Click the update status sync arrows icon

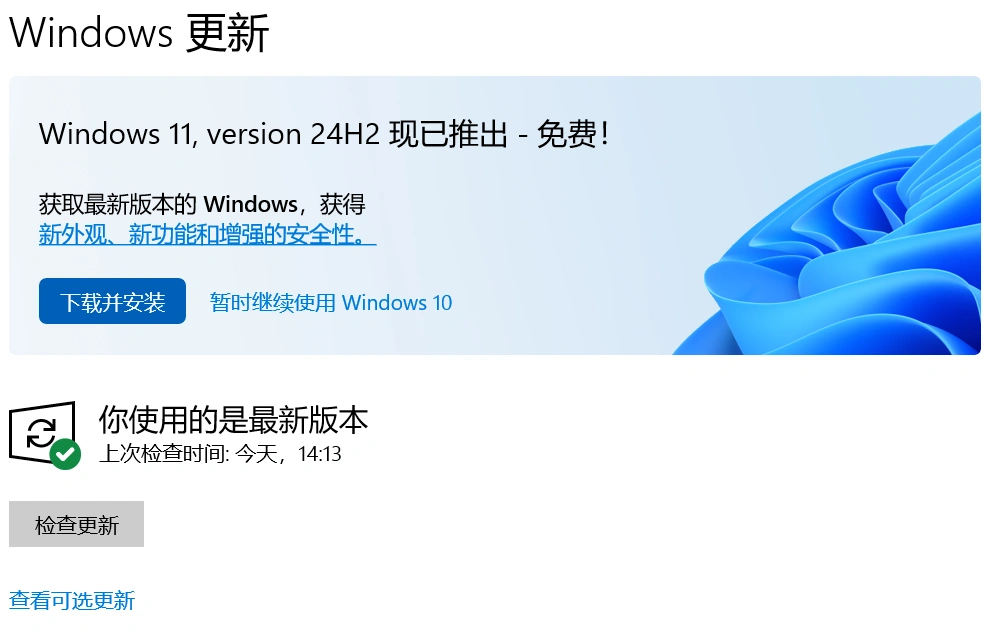pos(41,434)
